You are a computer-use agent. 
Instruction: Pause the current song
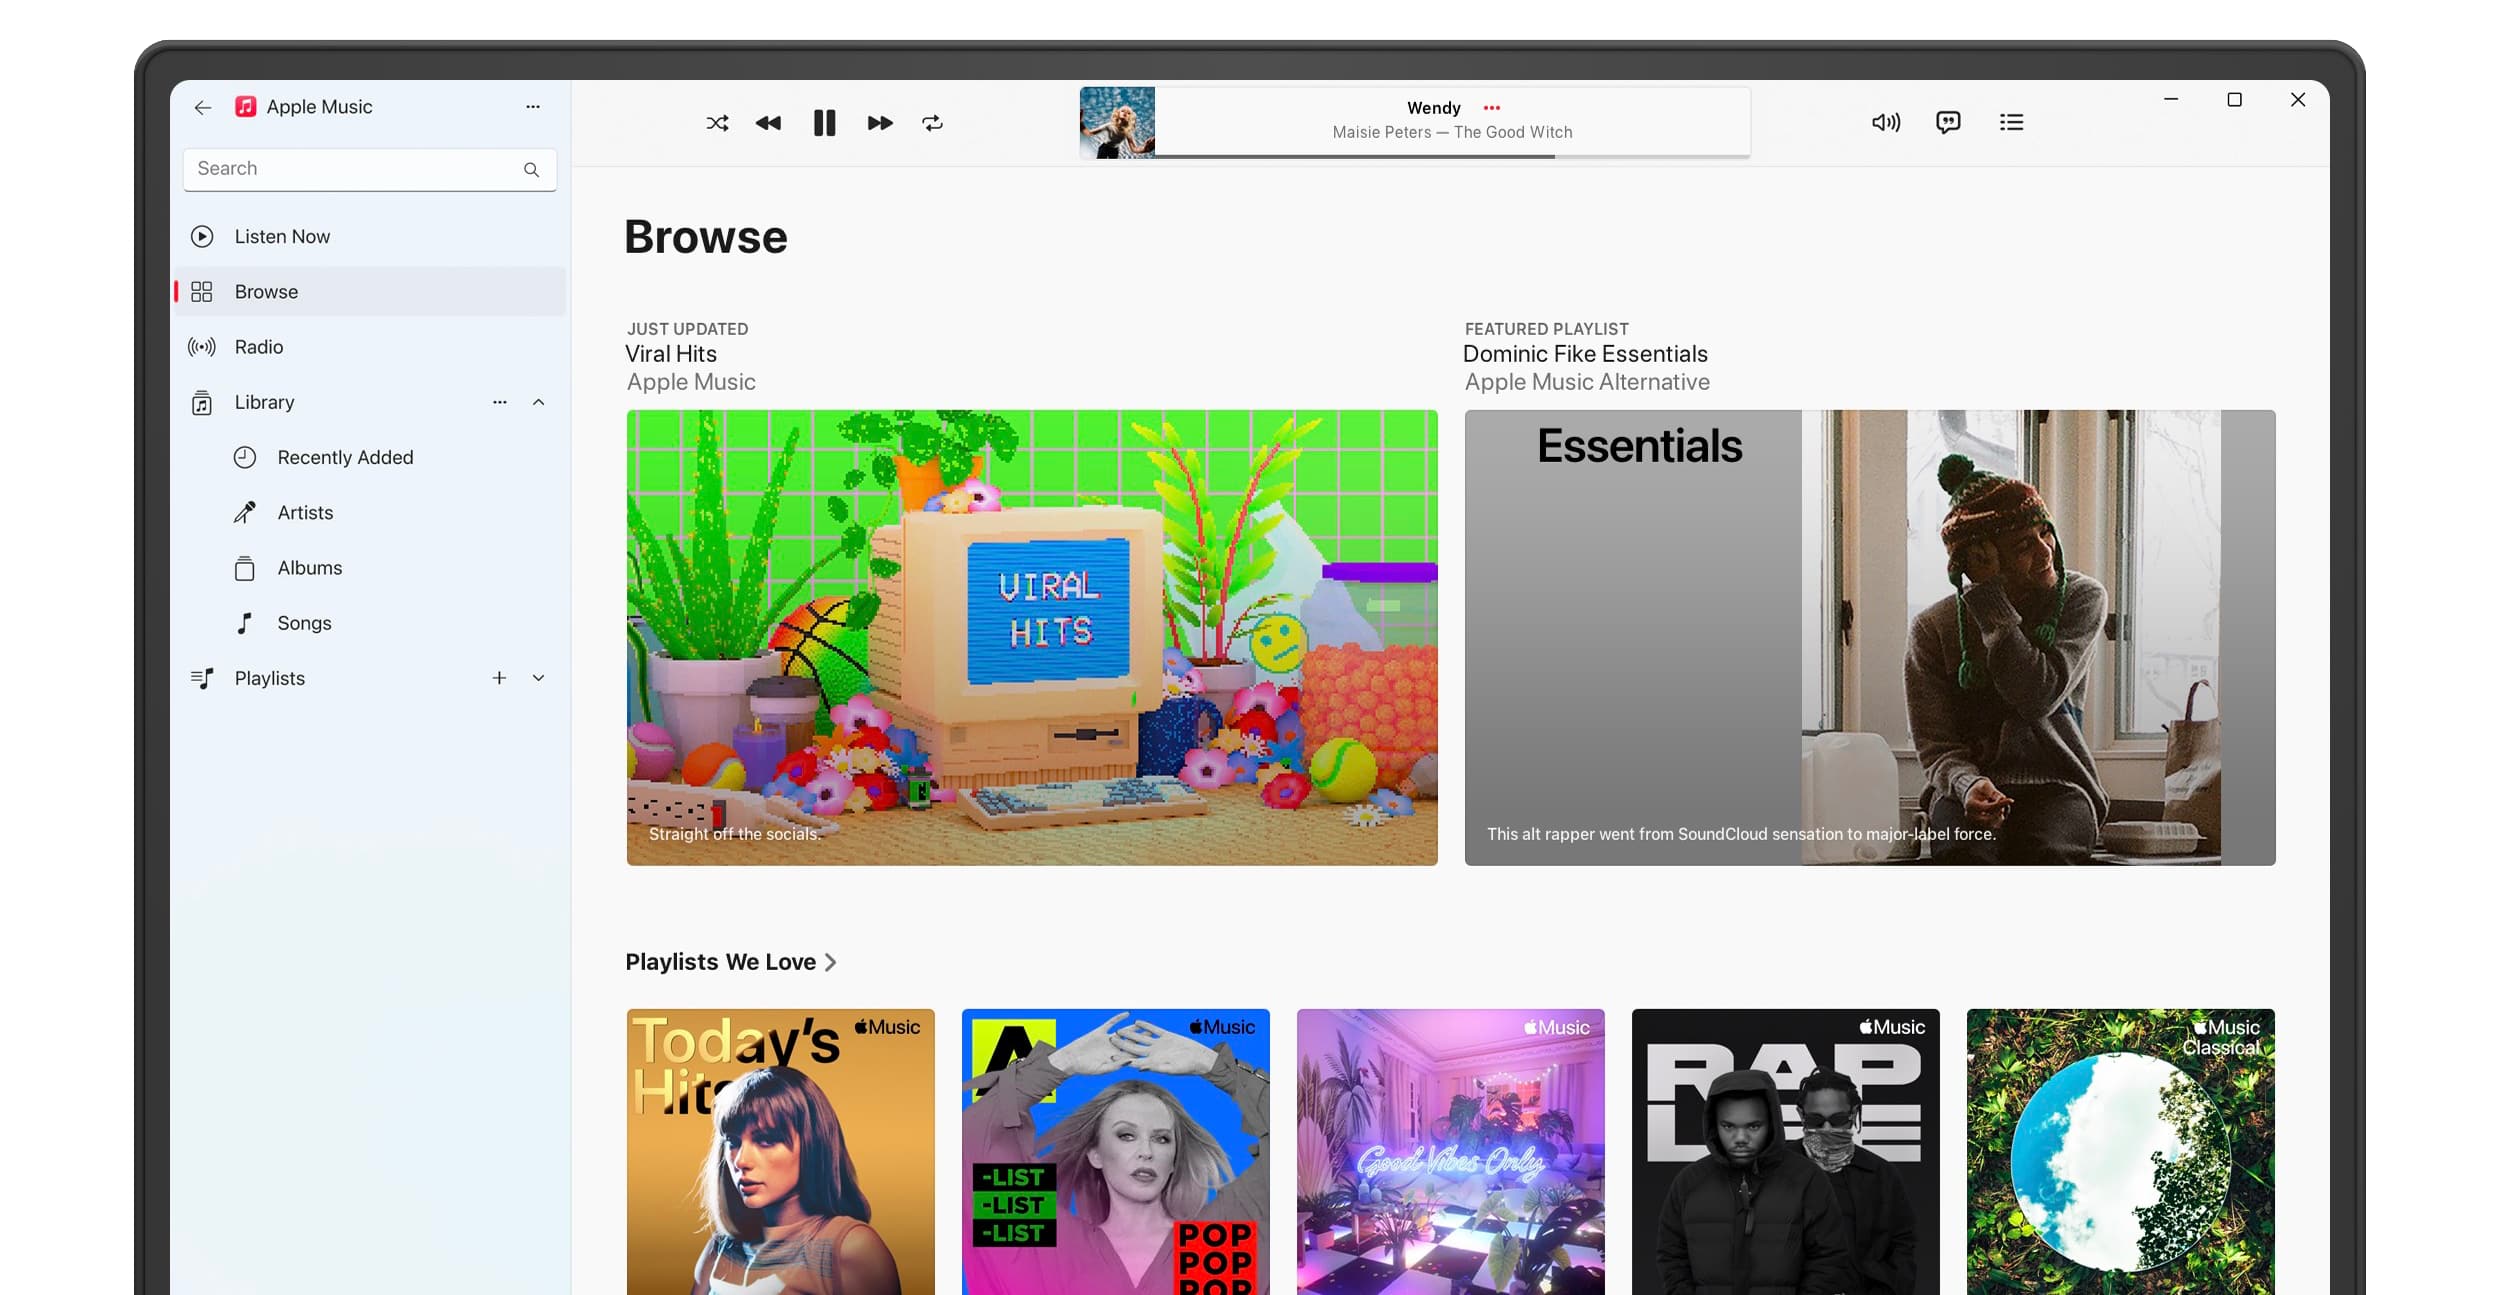tap(824, 123)
